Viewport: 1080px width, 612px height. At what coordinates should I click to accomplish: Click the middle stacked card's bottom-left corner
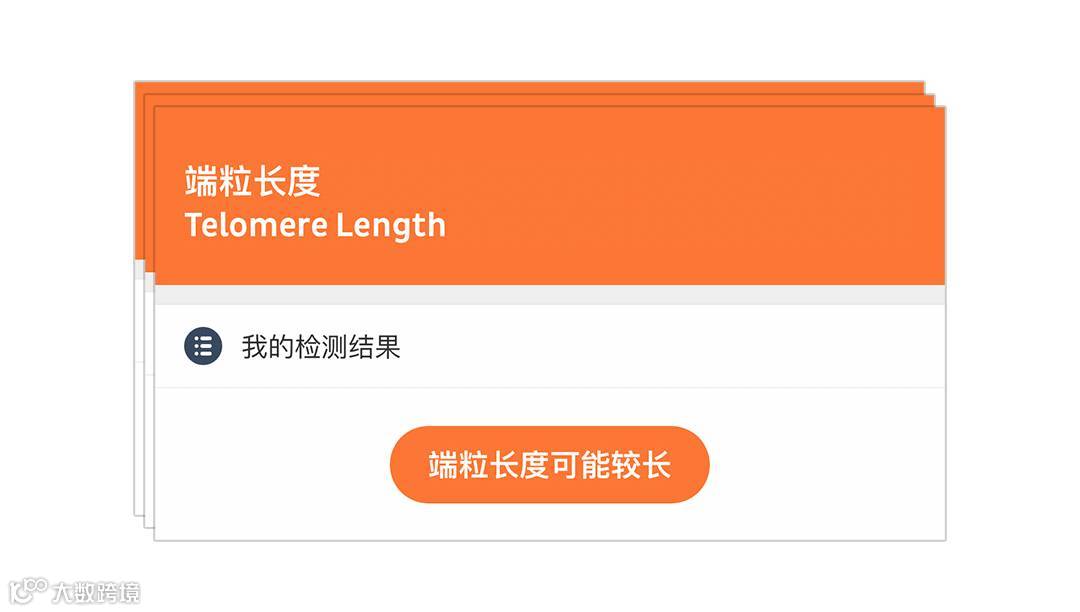(148, 525)
